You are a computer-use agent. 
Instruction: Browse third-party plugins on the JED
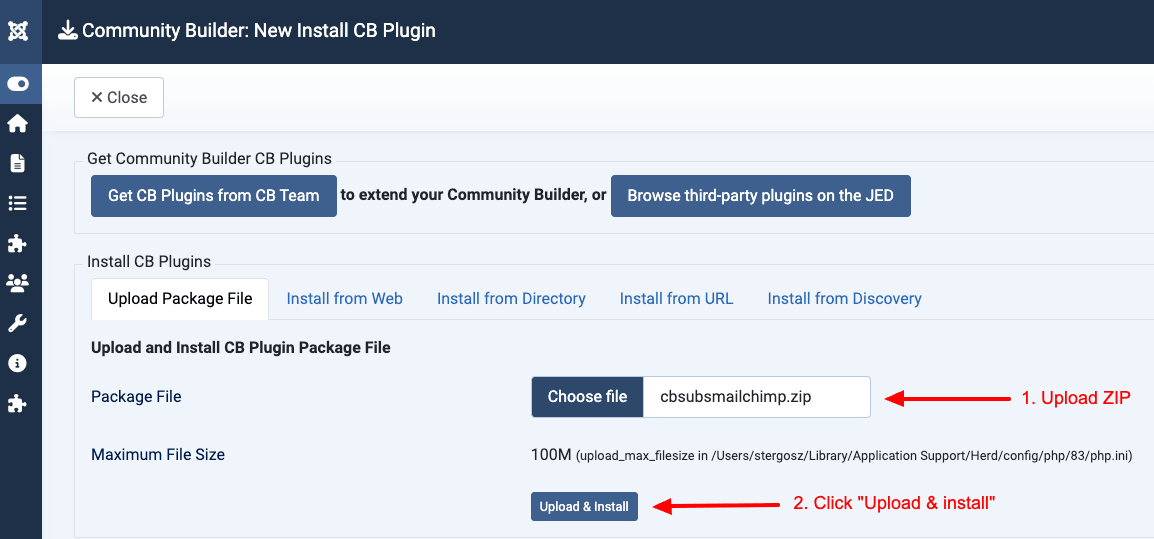pos(760,196)
